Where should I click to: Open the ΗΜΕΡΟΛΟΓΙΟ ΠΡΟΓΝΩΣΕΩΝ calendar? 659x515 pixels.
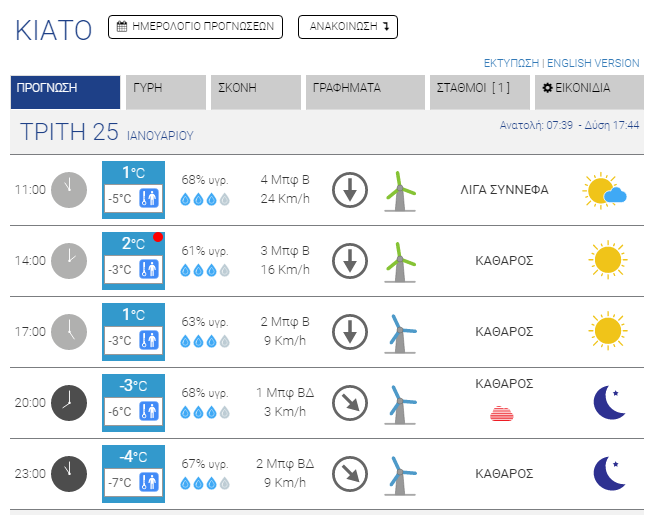(195, 27)
